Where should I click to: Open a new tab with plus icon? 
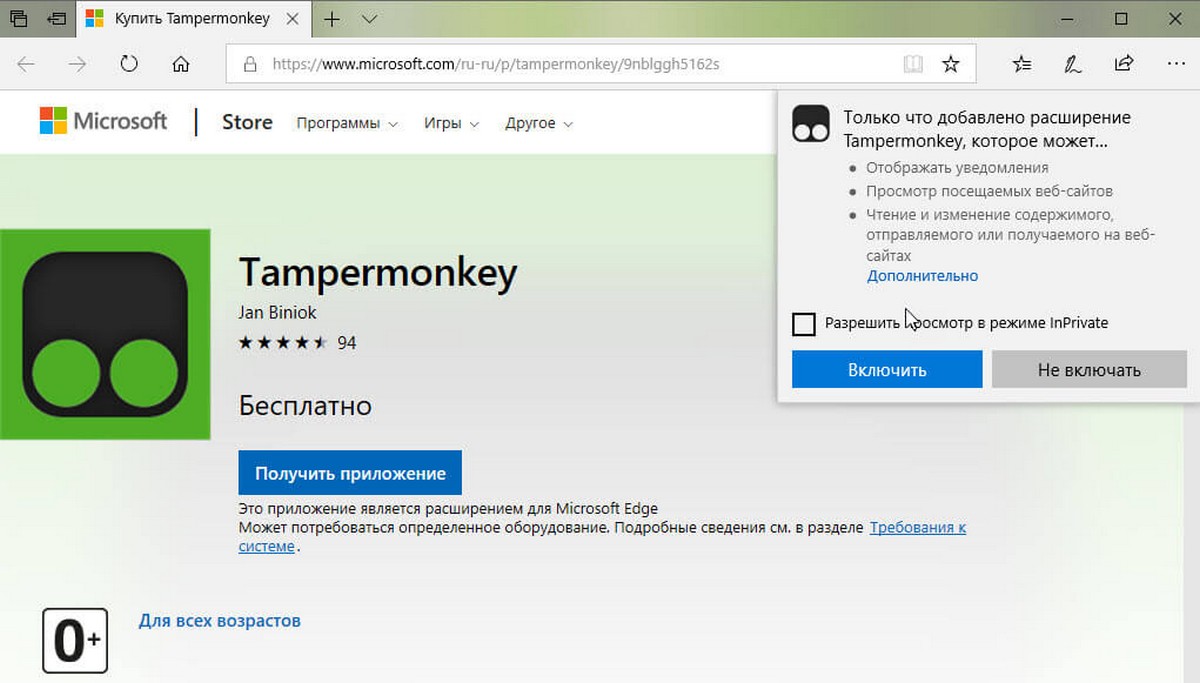(x=332, y=19)
